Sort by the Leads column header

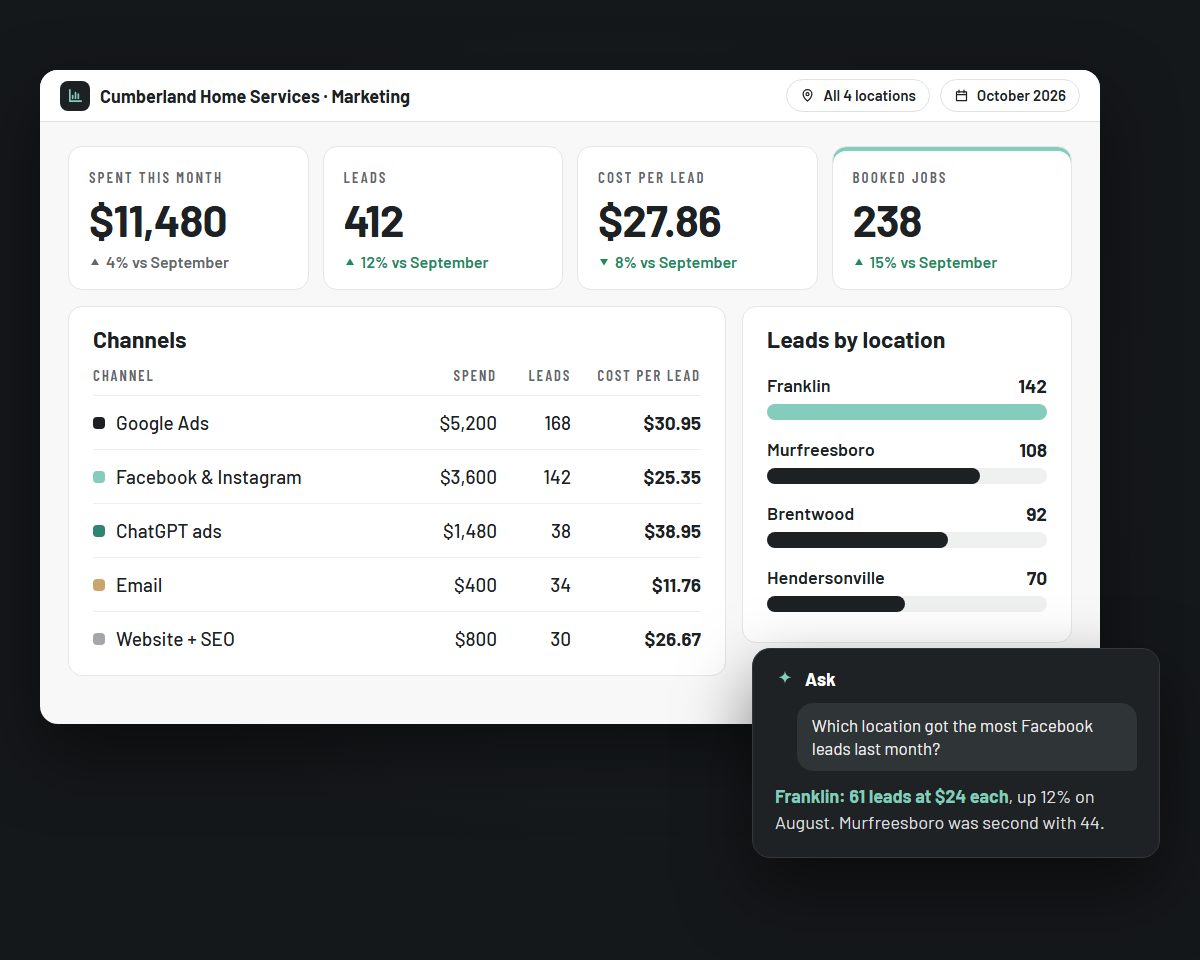click(x=550, y=376)
